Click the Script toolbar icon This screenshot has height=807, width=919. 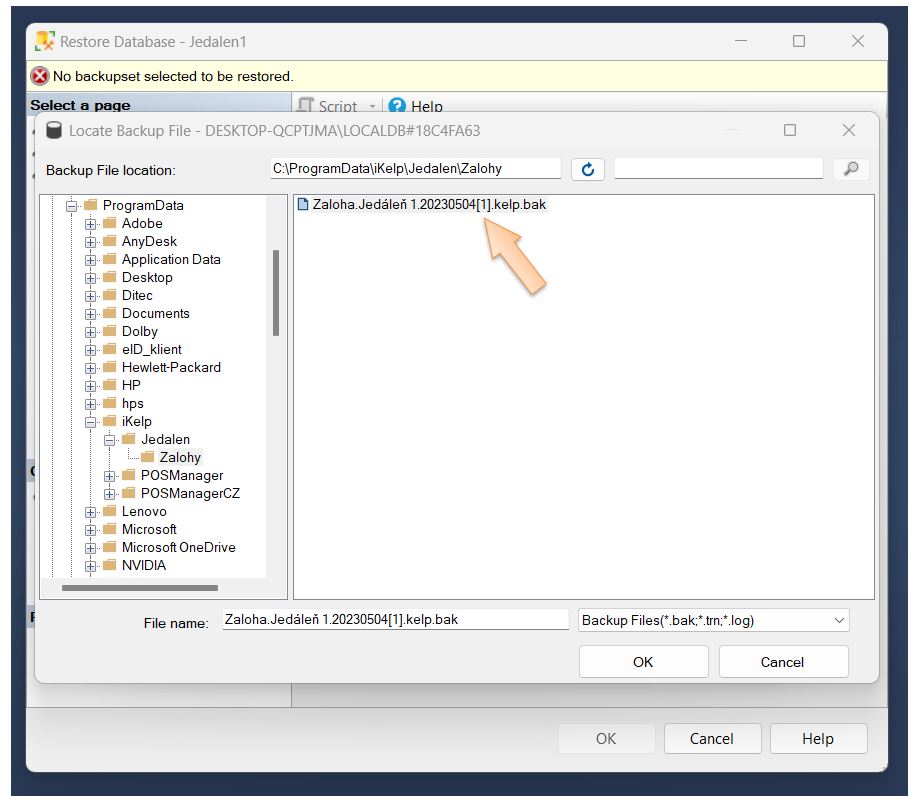[307, 106]
